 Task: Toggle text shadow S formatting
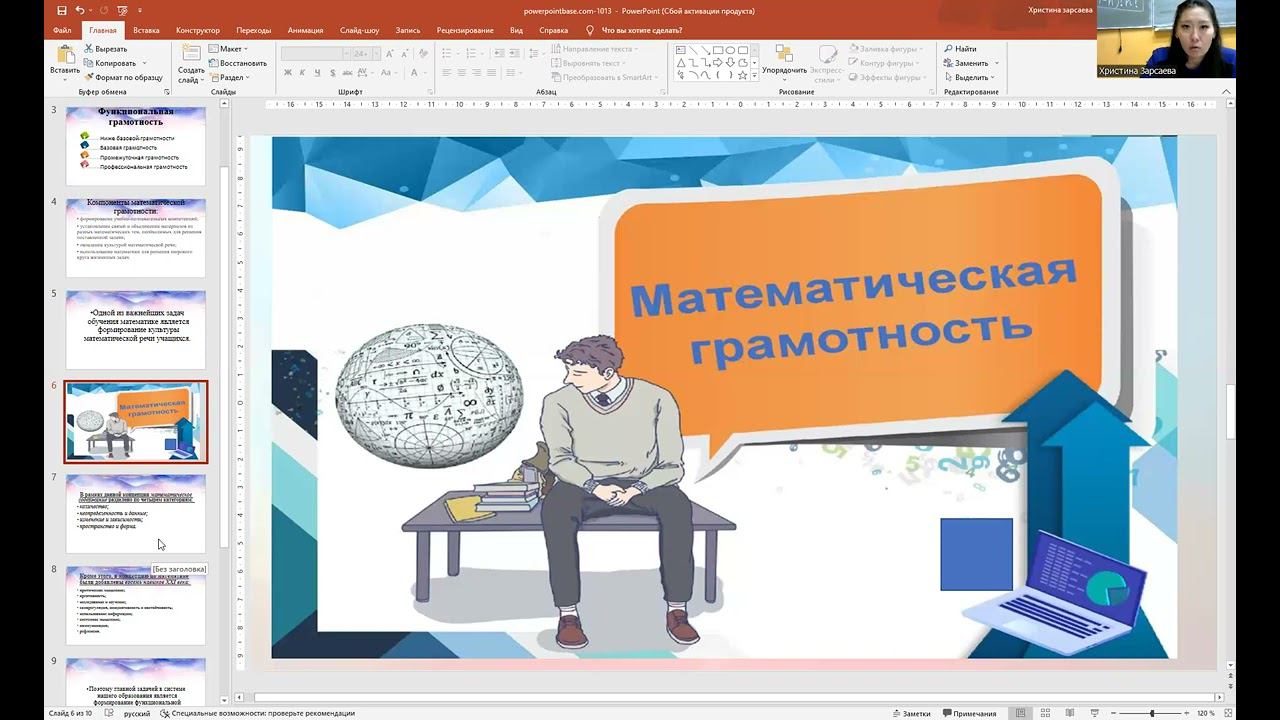coord(333,73)
